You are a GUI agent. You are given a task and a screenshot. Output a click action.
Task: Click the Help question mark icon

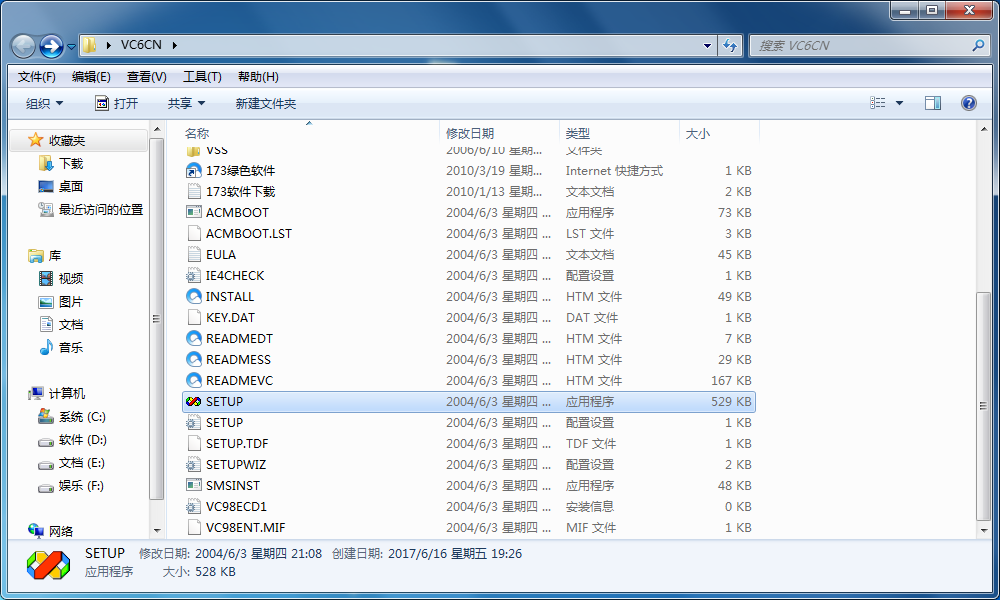[x=968, y=103]
